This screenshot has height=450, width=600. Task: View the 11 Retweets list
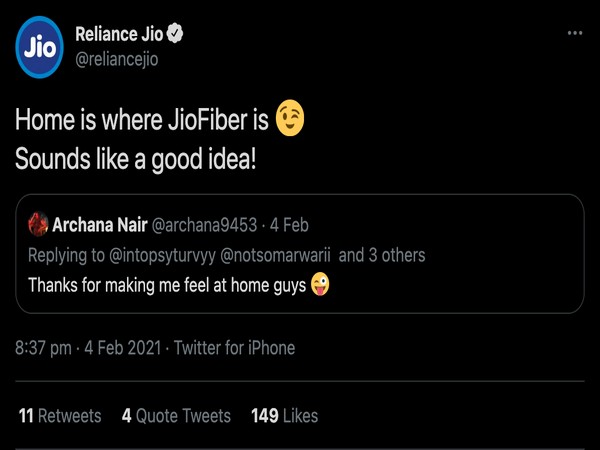click(x=60, y=415)
